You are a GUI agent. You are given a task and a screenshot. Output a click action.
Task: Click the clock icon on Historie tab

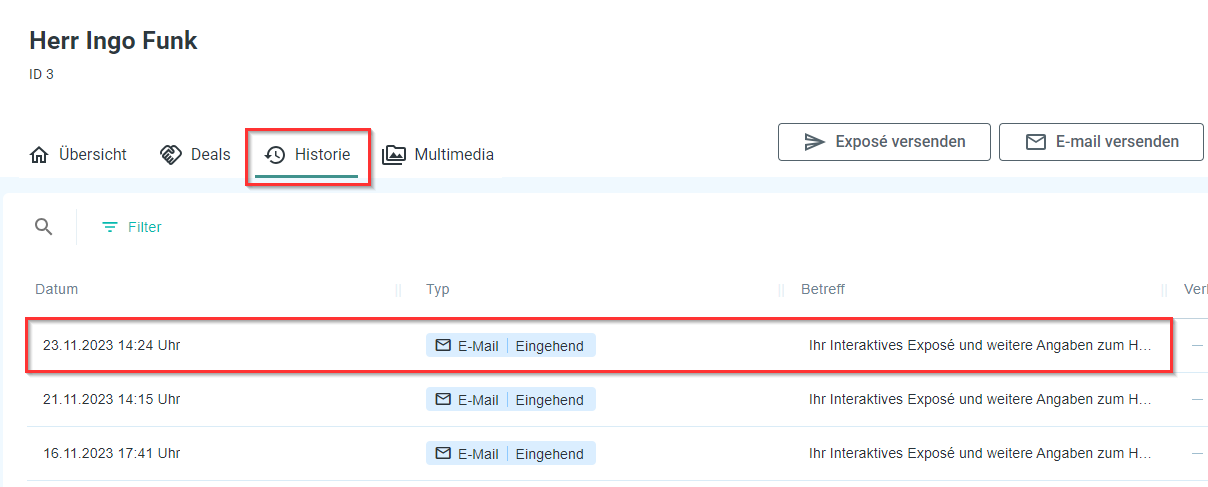[275, 155]
